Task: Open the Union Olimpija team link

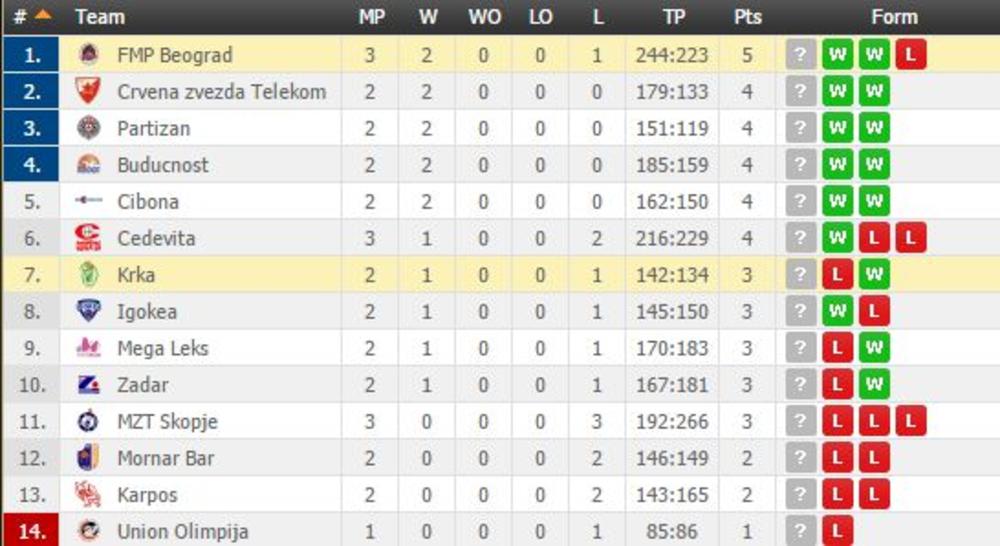Action: point(182,531)
